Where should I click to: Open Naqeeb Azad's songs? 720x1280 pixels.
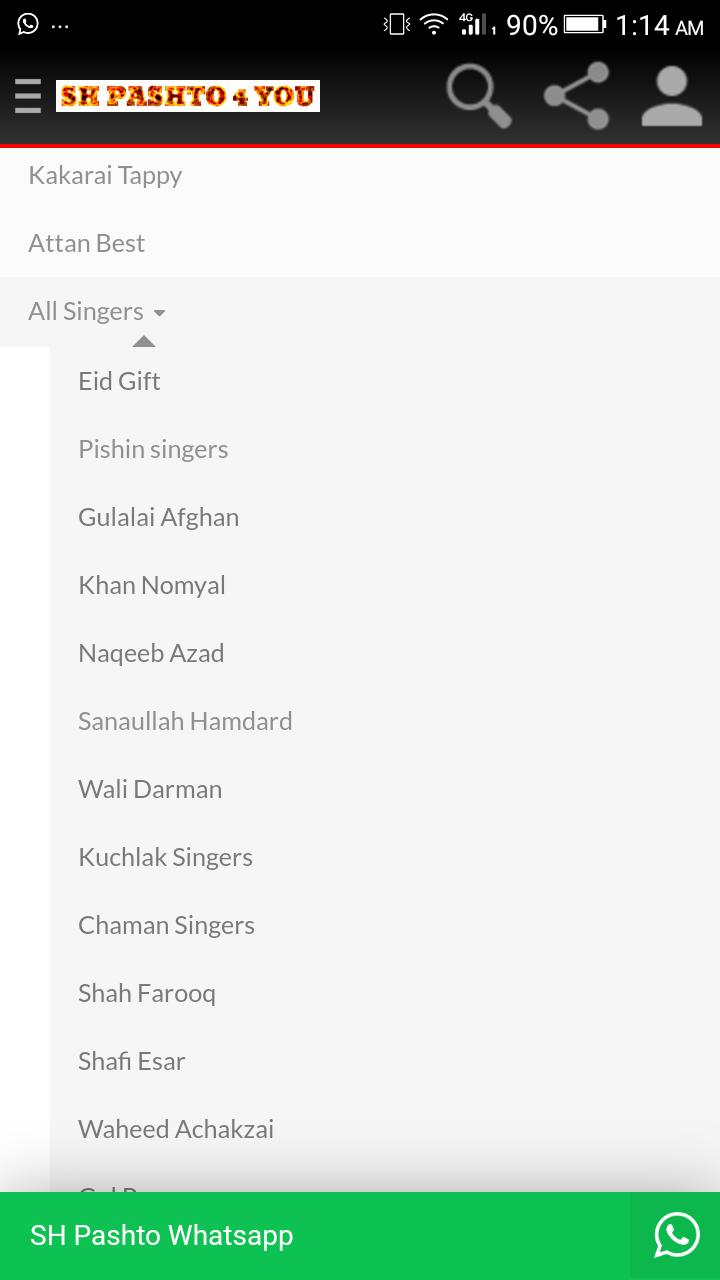coord(151,653)
